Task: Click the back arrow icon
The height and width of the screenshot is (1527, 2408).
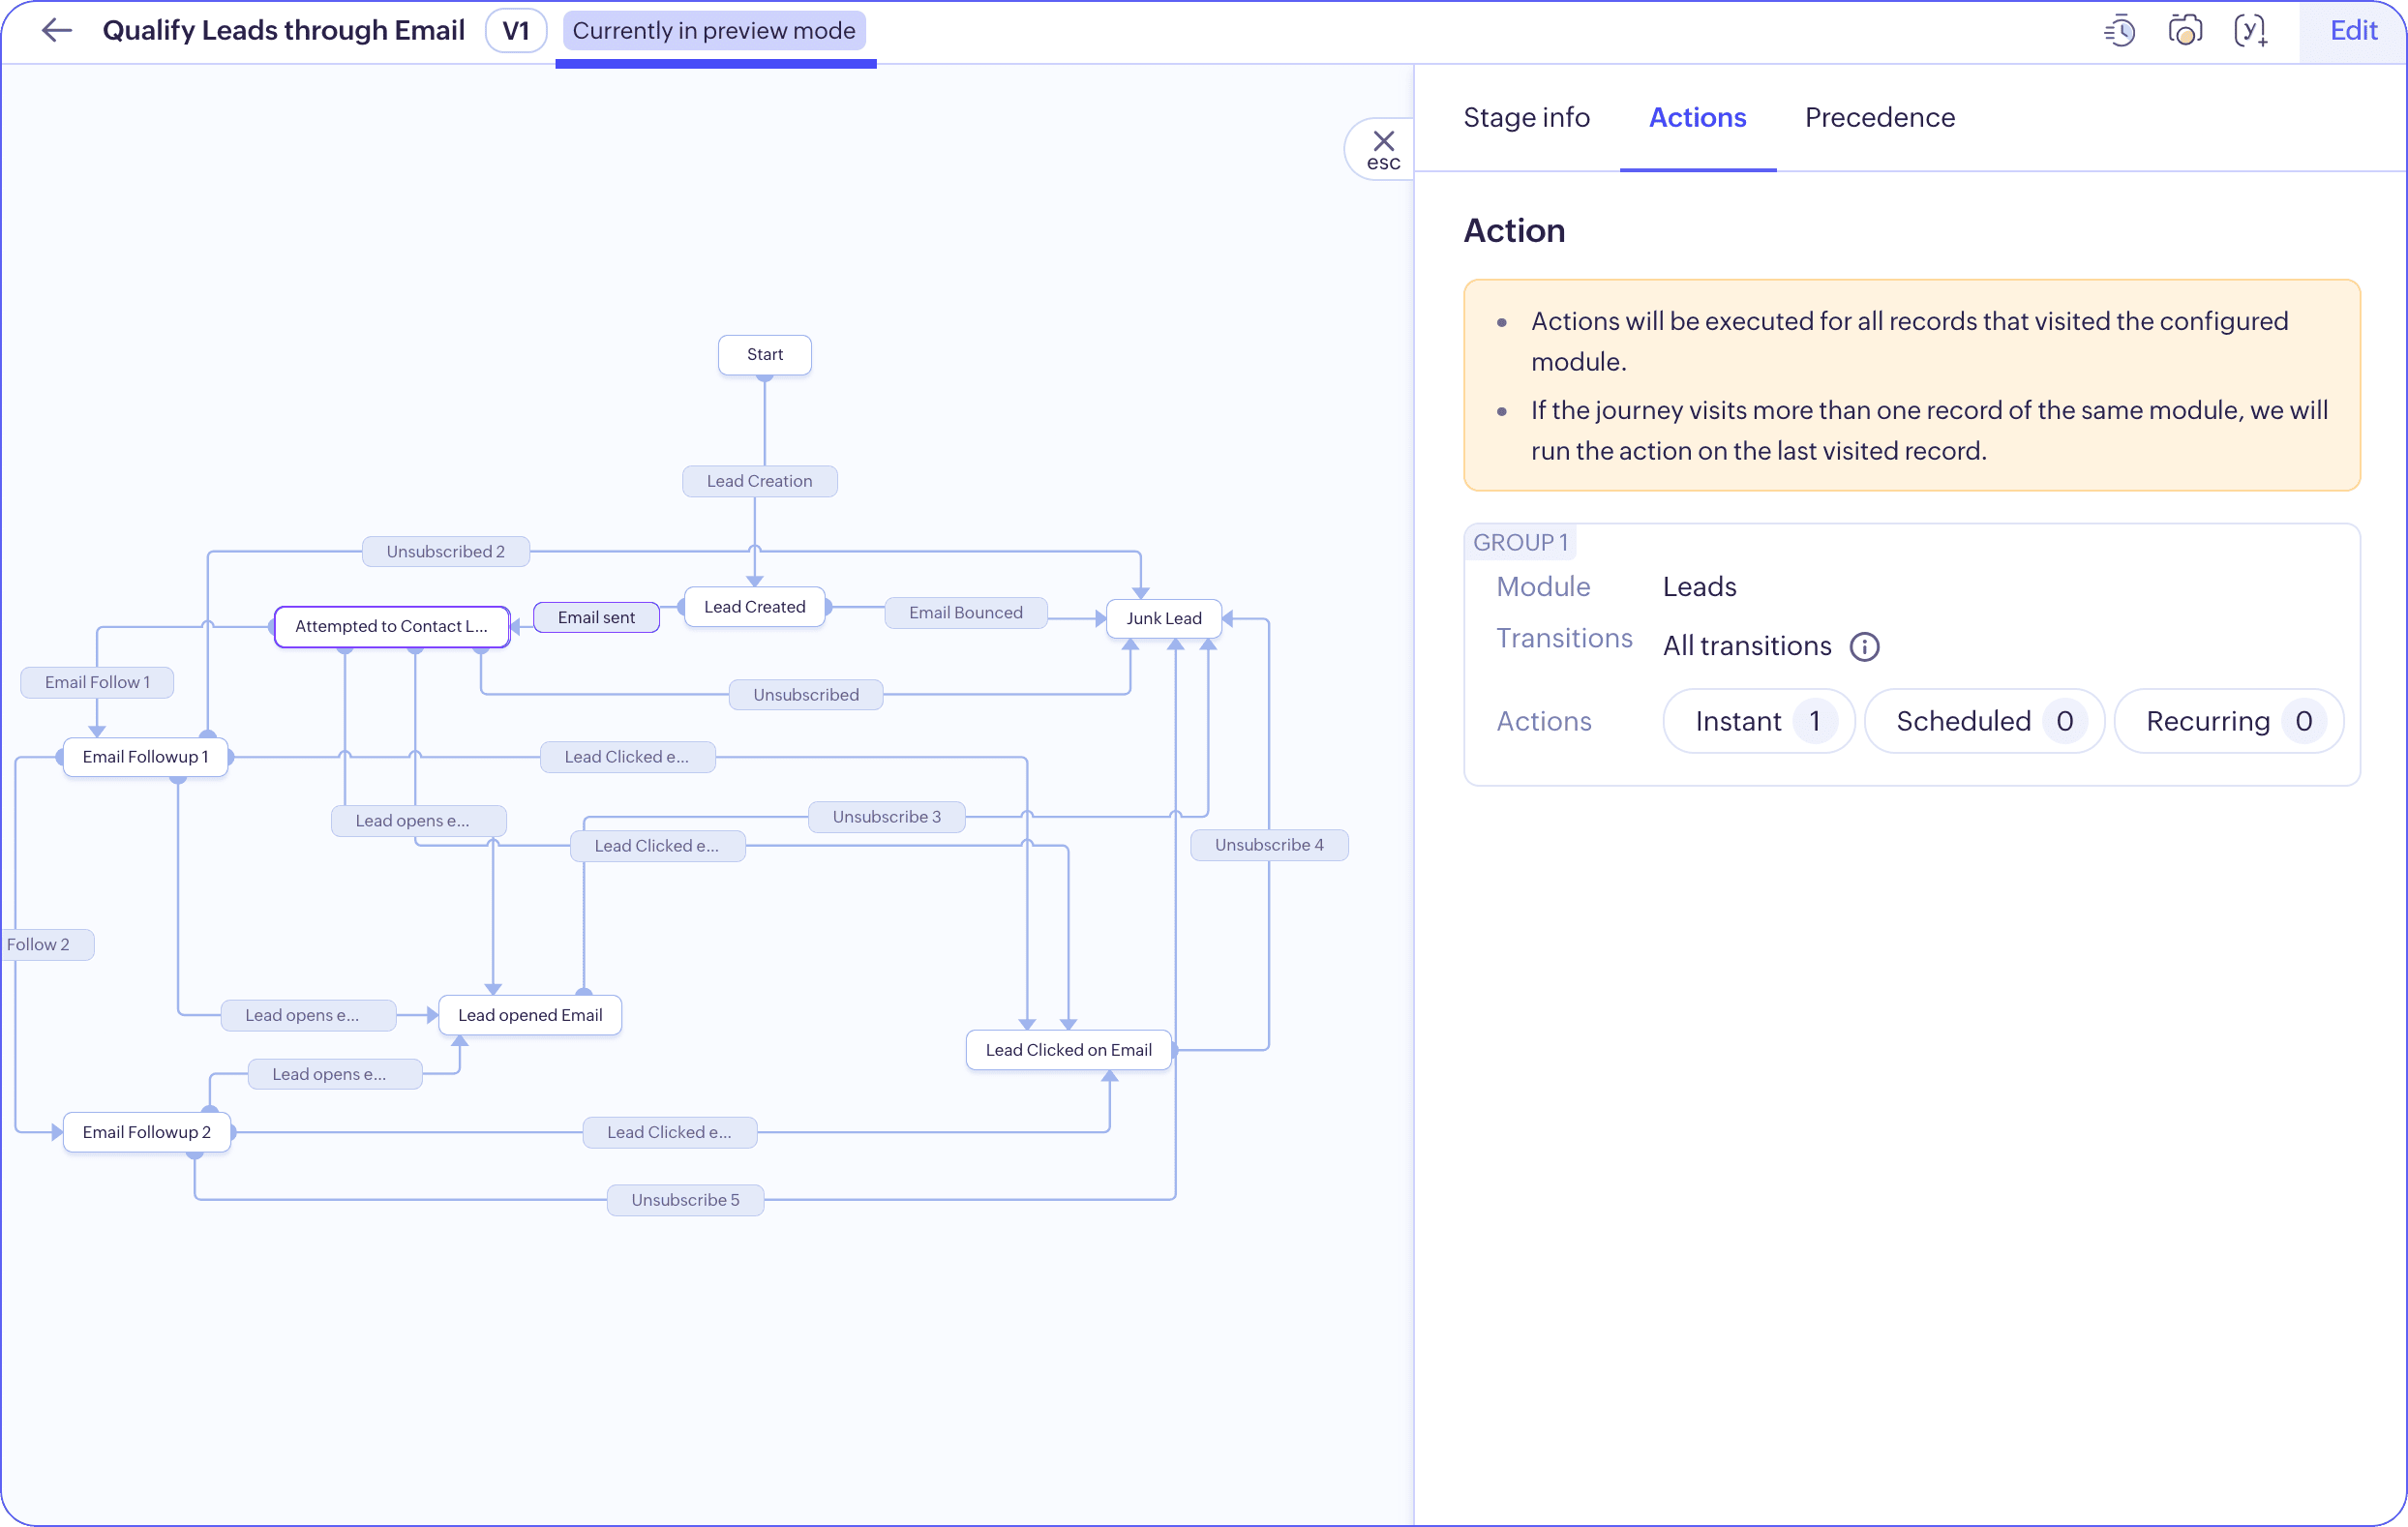Action: pyautogui.click(x=57, y=30)
